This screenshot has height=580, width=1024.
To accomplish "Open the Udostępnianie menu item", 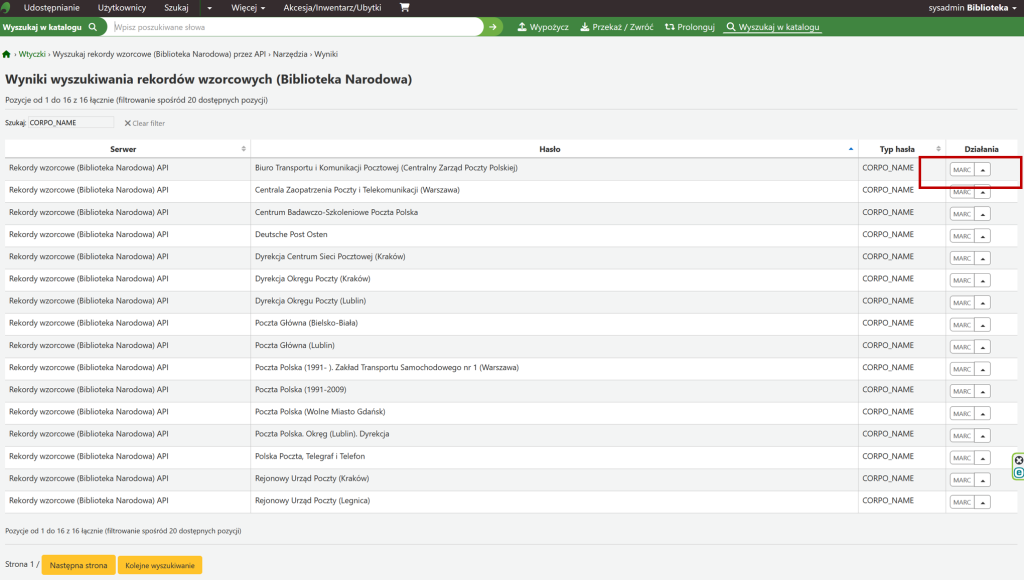I will tap(51, 8).
